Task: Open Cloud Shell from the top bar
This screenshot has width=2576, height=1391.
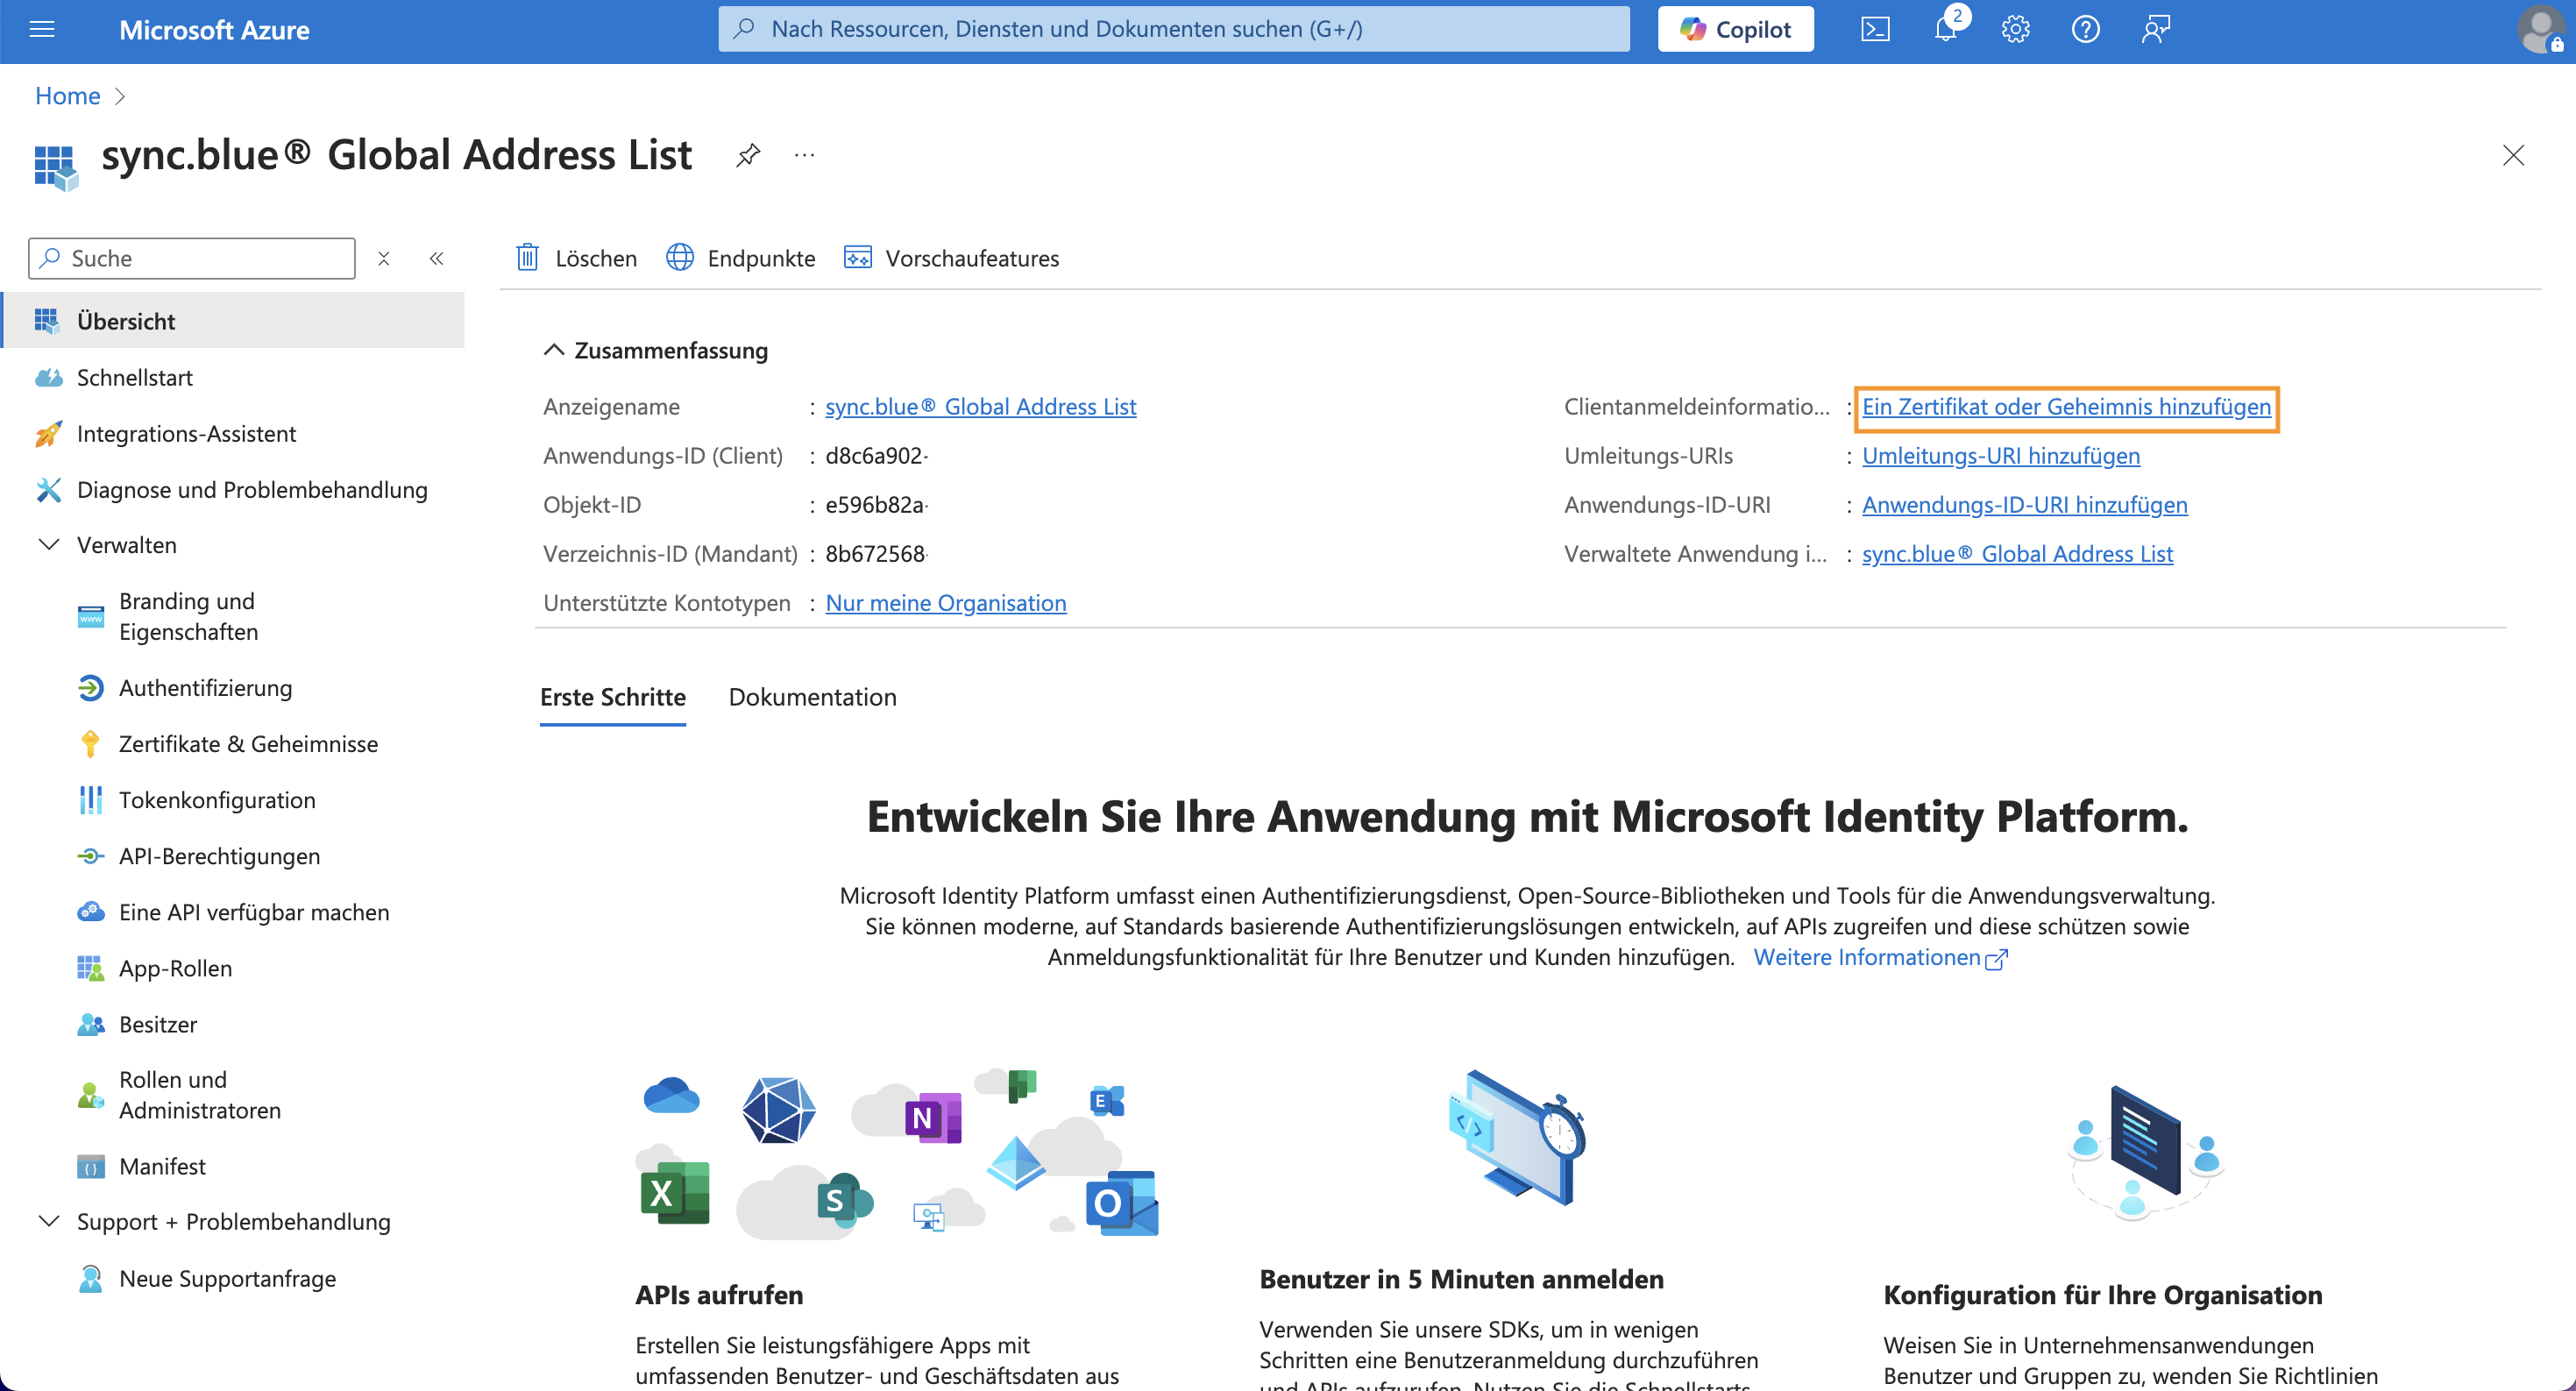Action: tap(1875, 29)
